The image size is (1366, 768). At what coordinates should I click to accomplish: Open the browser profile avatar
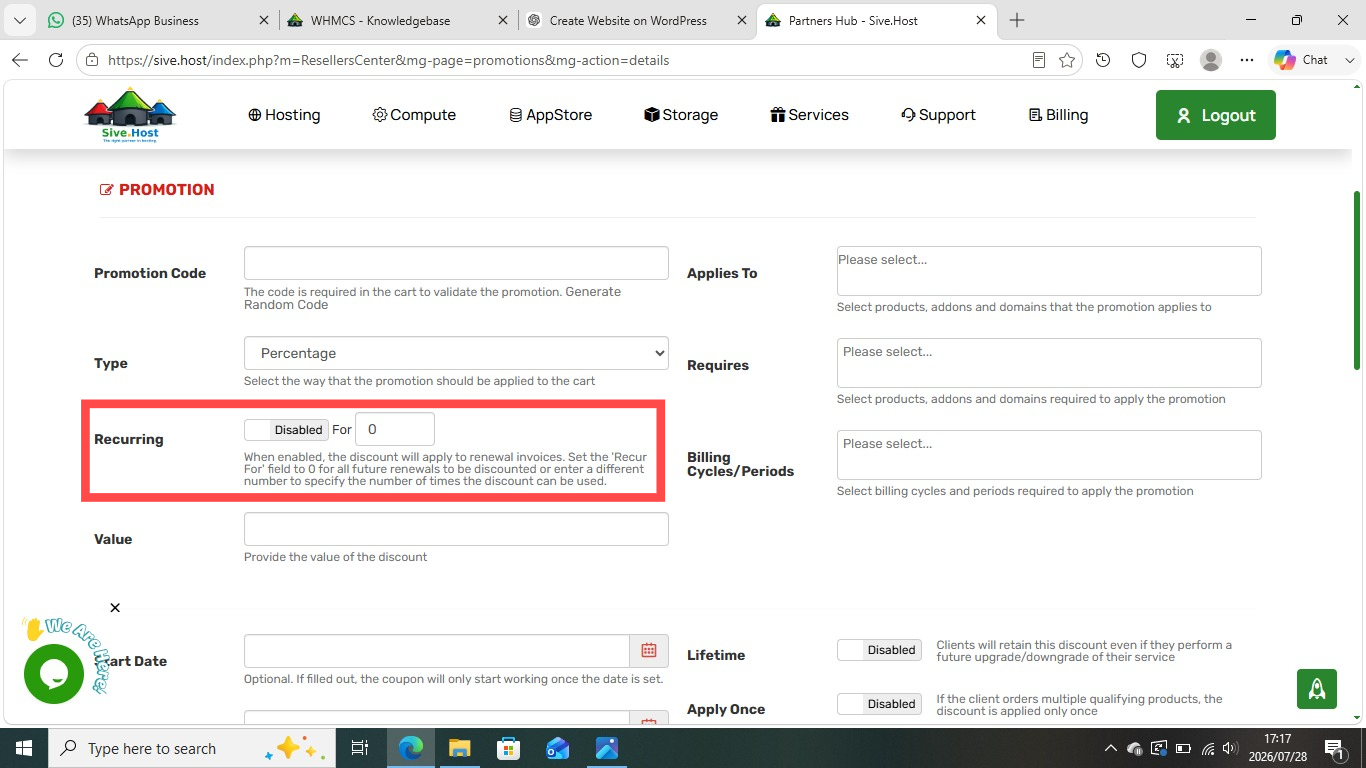click(1211, 60)
